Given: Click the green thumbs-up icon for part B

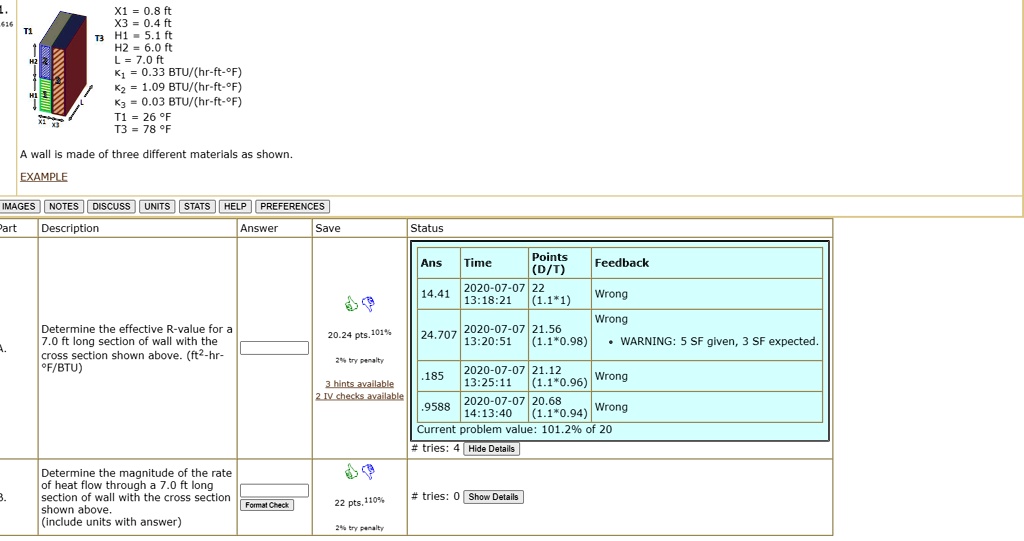Looking at the screenshot, I should 351,471.
